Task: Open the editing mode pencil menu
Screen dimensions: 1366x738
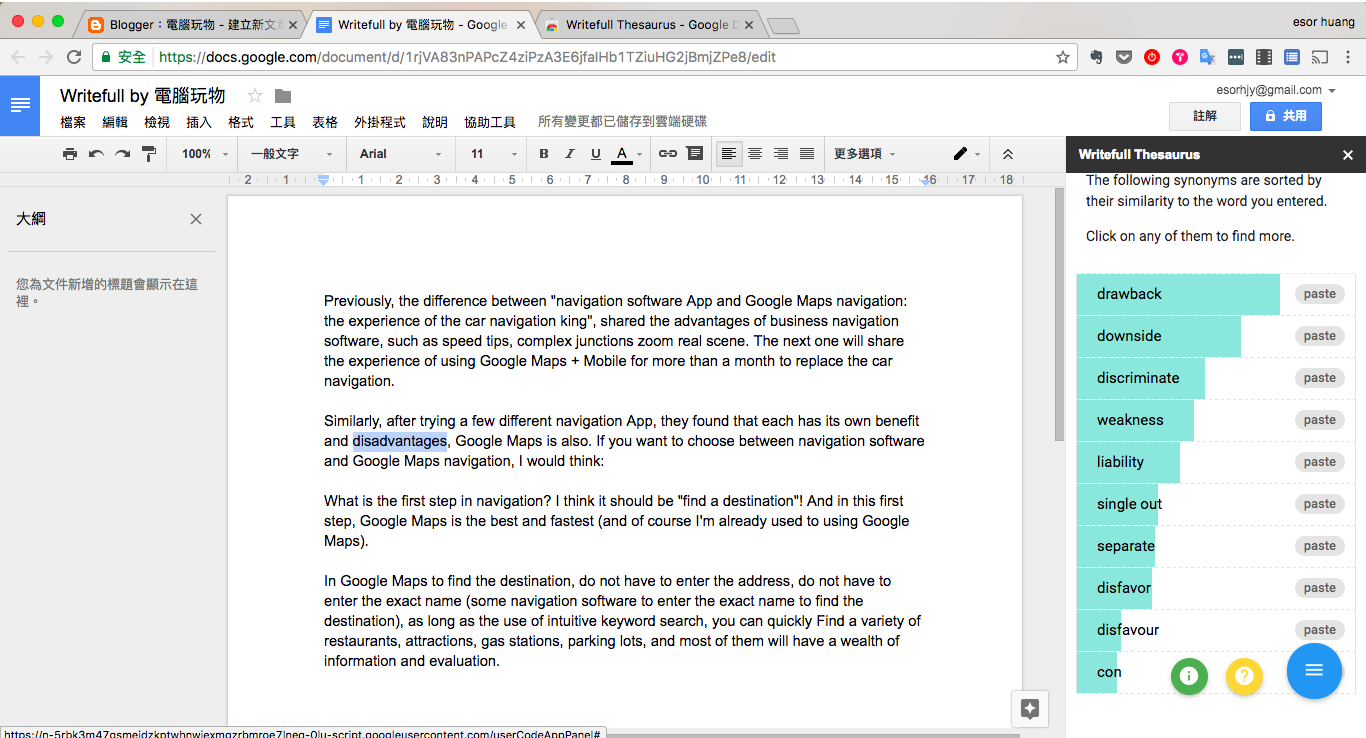Action: pos(965,154)
